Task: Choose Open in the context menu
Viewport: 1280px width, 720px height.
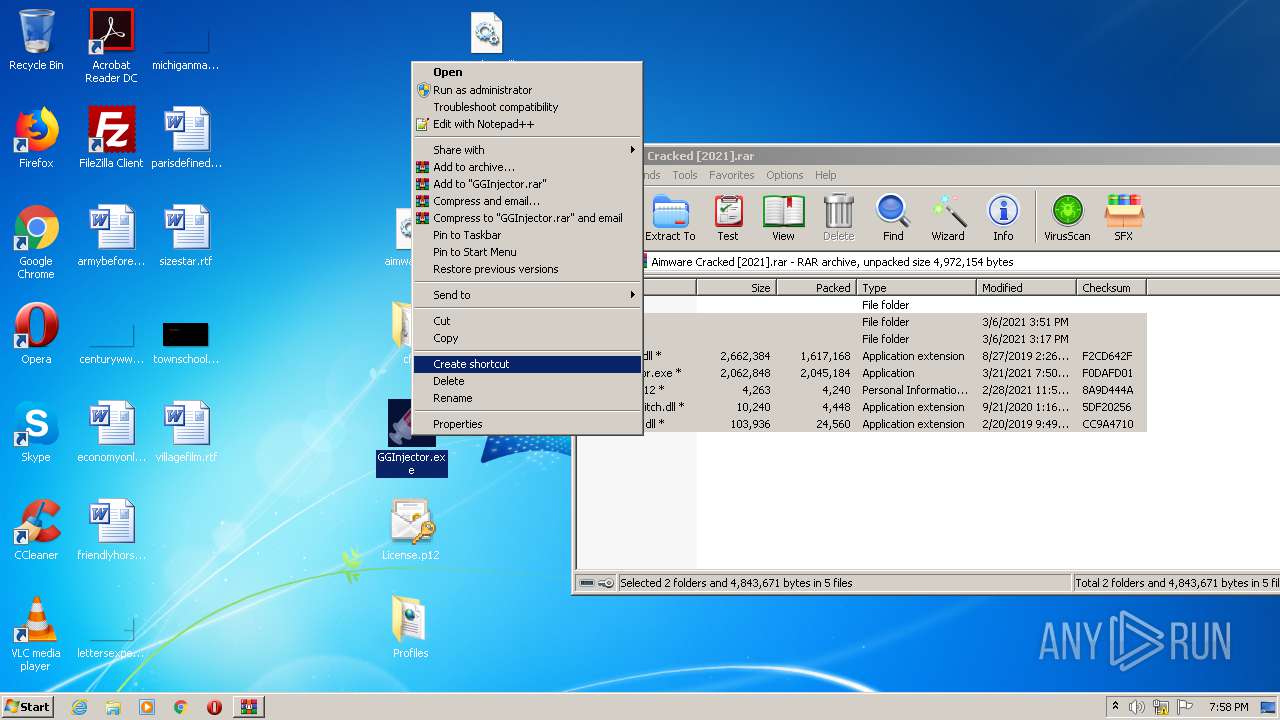Action: pos(527,72)
